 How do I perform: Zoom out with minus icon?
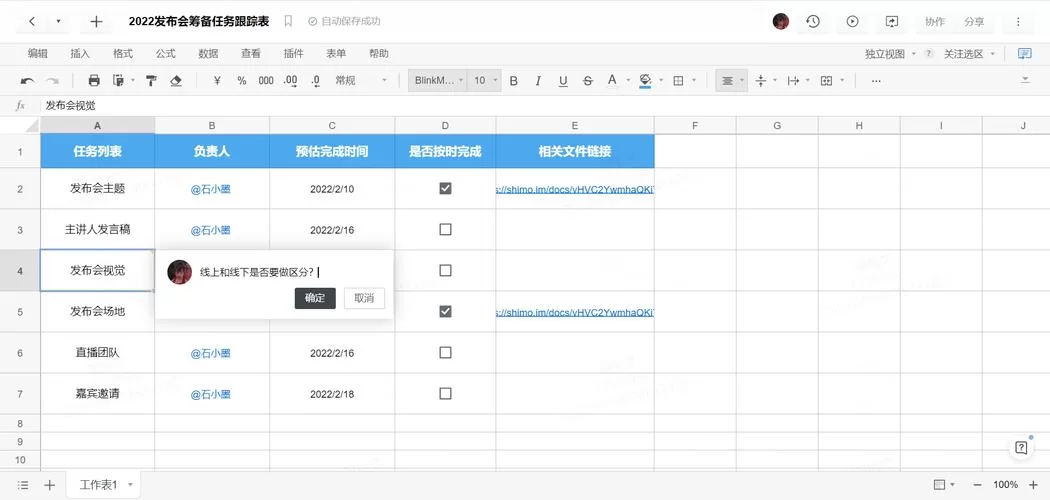977,484
